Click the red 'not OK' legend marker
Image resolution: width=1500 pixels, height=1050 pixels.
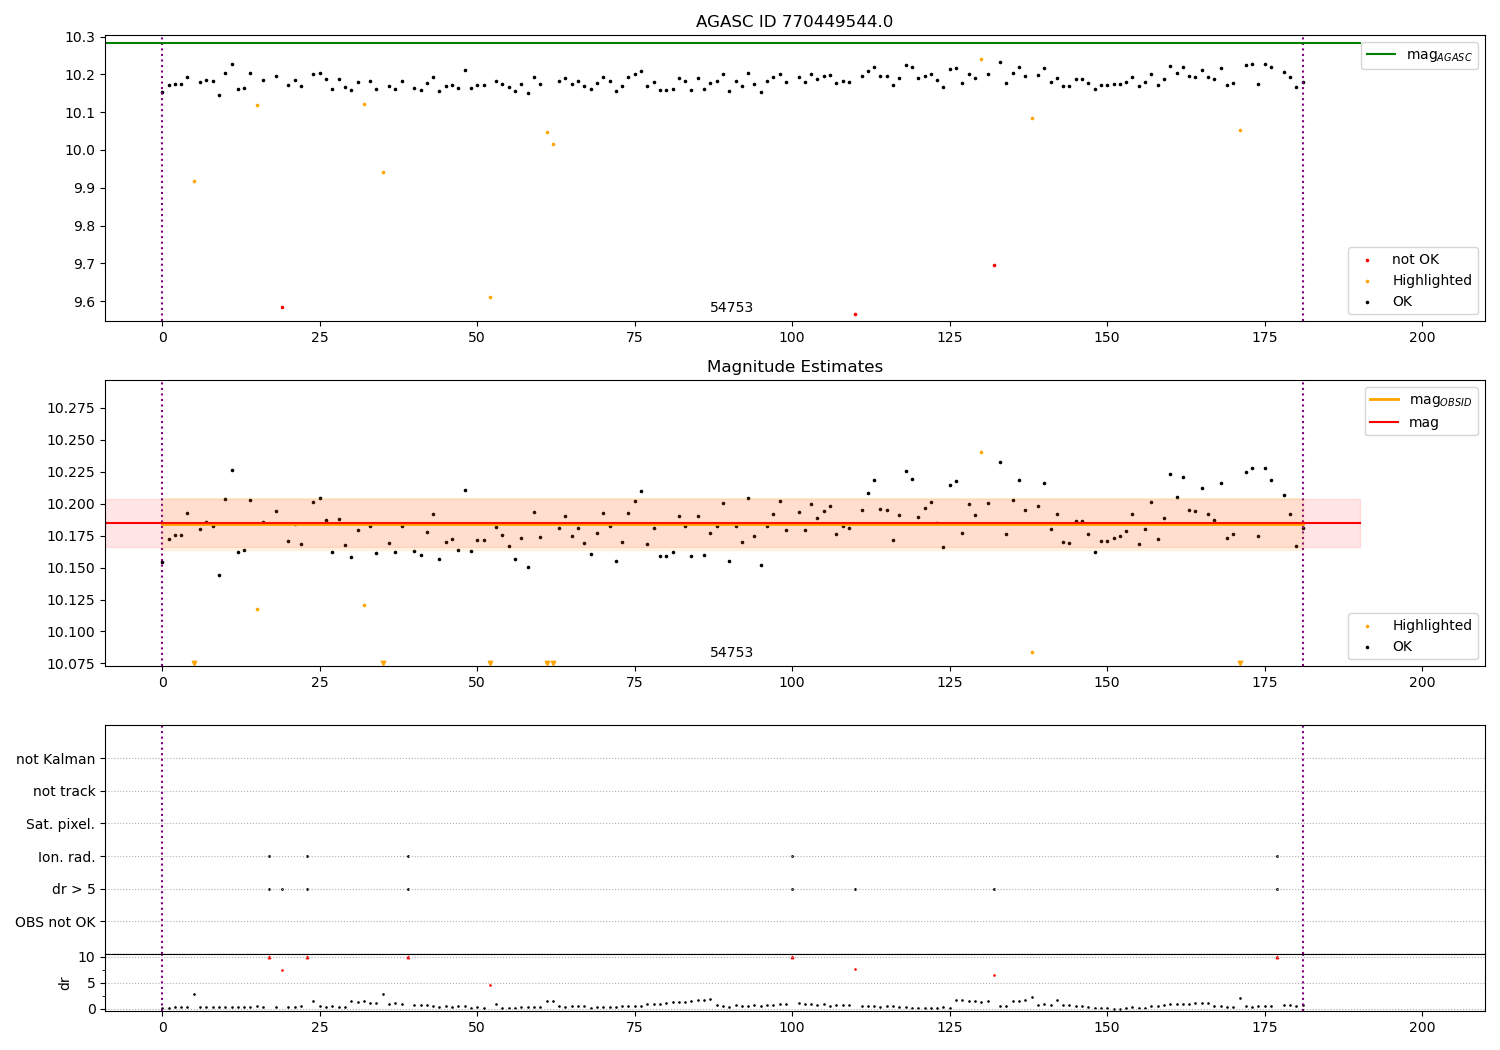[1369, 260]
